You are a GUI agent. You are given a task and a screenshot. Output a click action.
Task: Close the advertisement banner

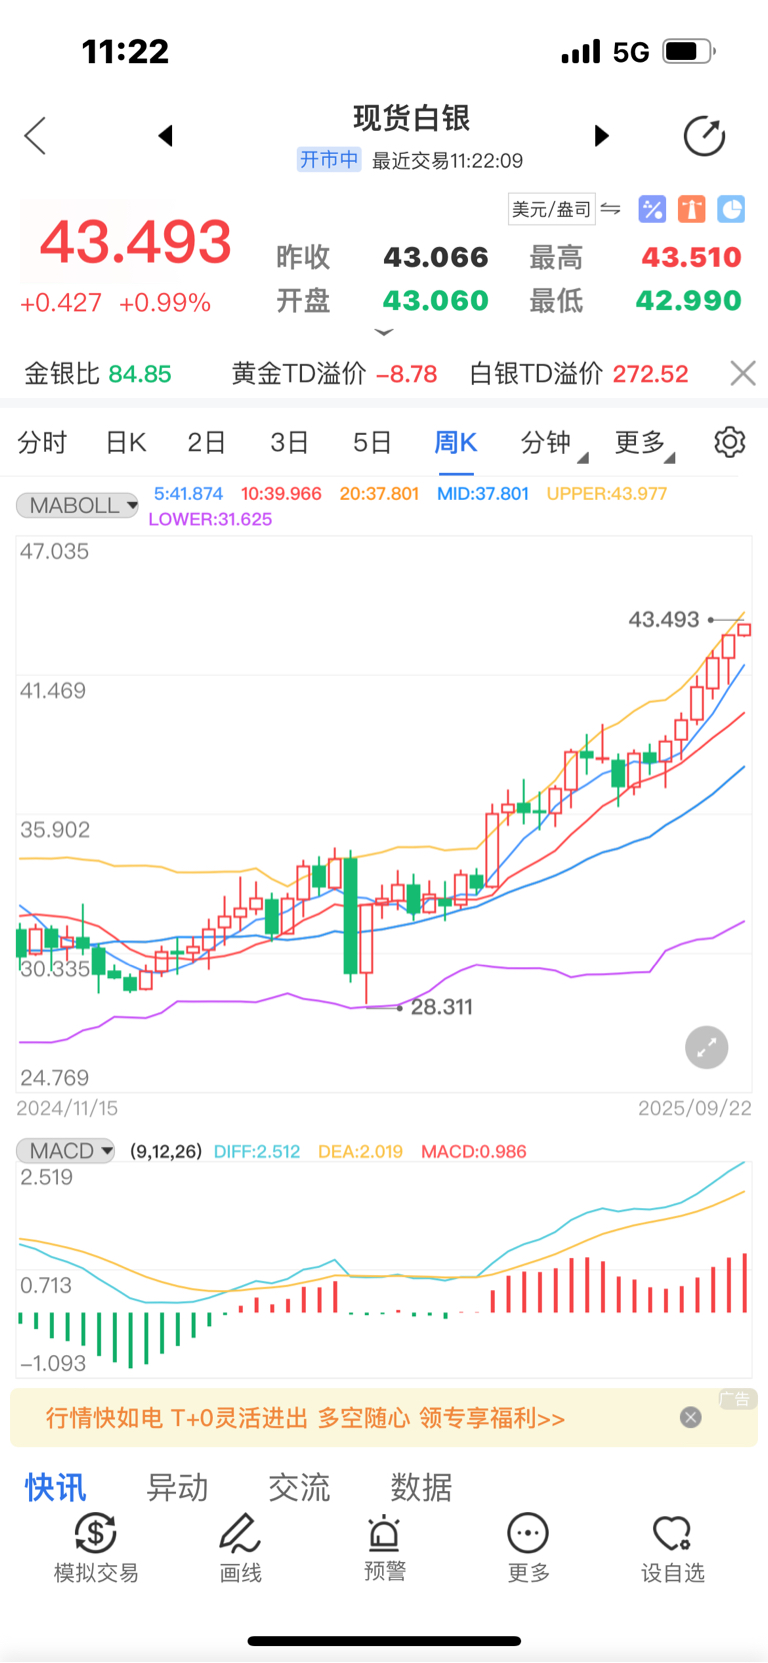(690, 1417)
